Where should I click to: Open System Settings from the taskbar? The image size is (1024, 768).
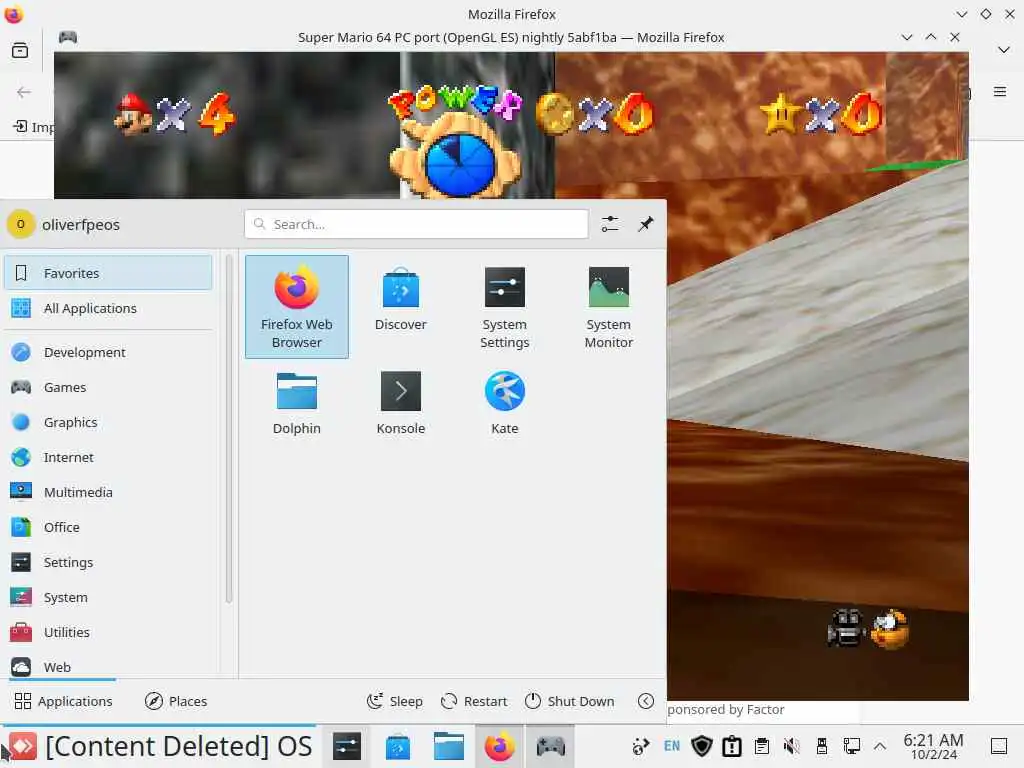[x=346, y=746]
